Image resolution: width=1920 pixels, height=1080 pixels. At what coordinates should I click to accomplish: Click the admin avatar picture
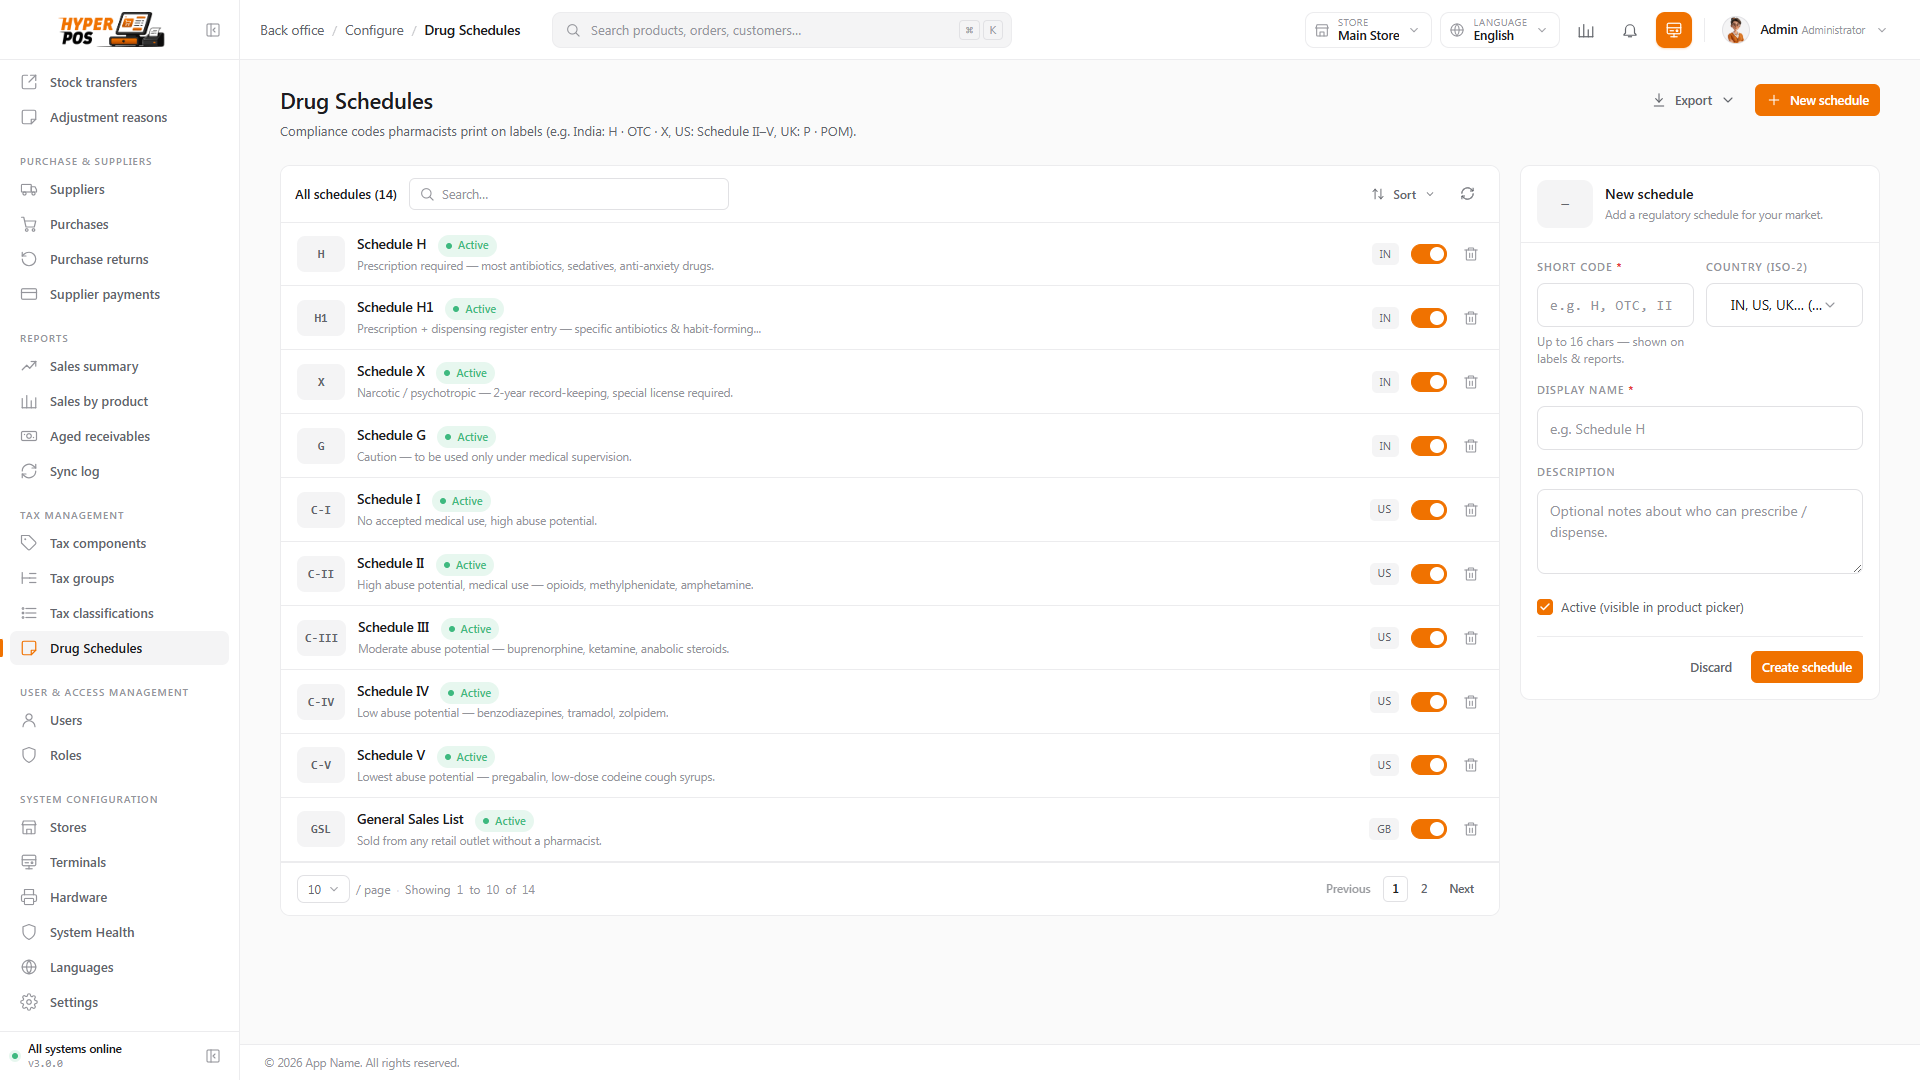point(1736,30)
